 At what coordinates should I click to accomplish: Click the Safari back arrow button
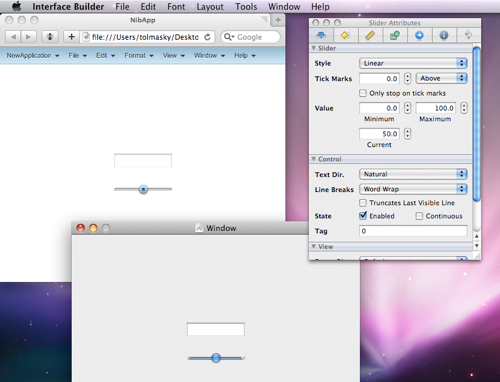pyautogui.click(x=13, y=37)
